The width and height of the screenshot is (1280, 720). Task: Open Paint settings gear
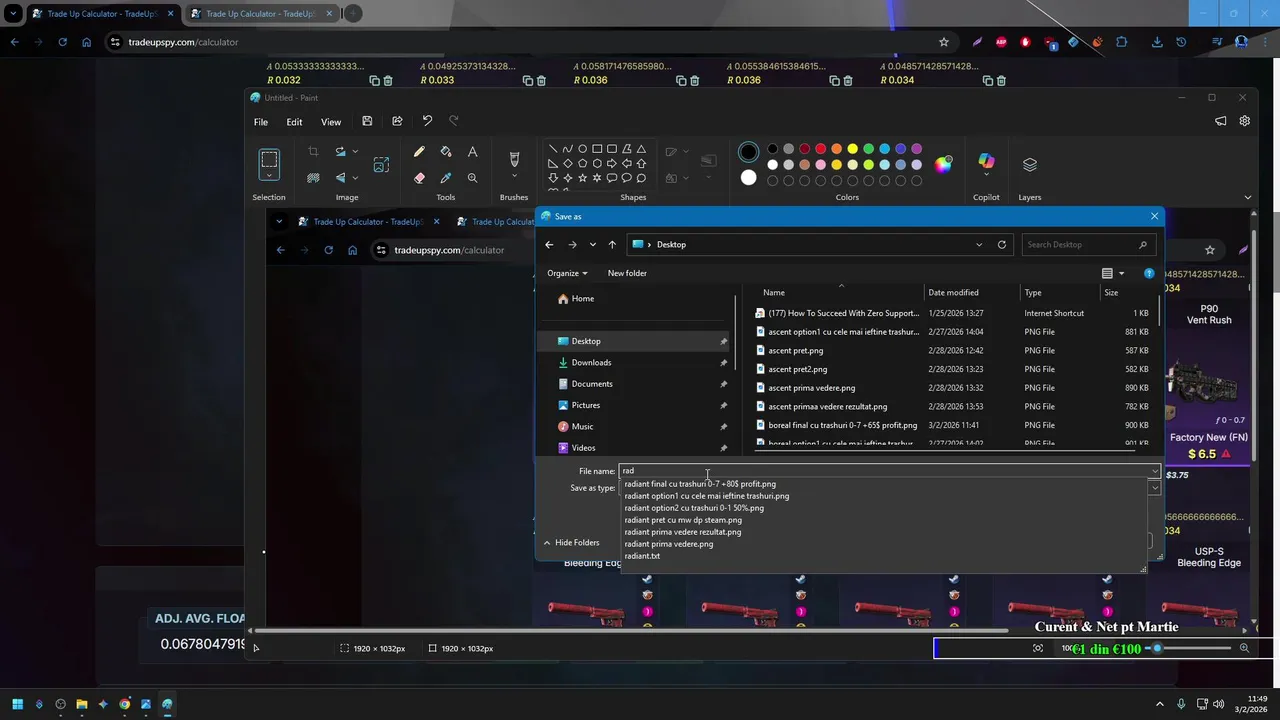click(1245, 121)
